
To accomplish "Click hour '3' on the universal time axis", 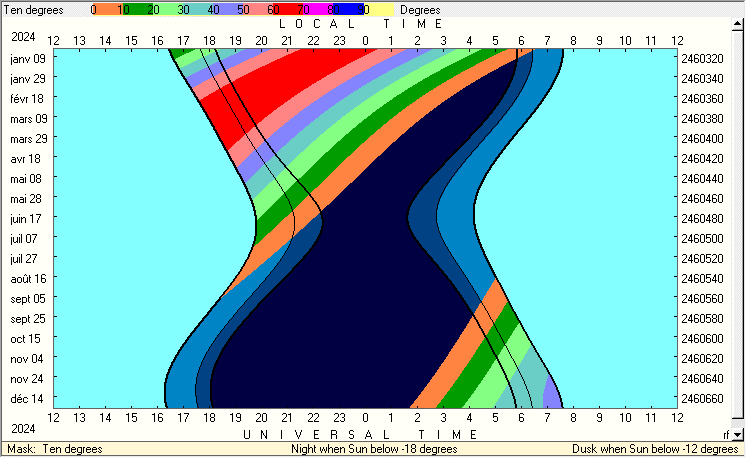I will [x=443, y=418].
